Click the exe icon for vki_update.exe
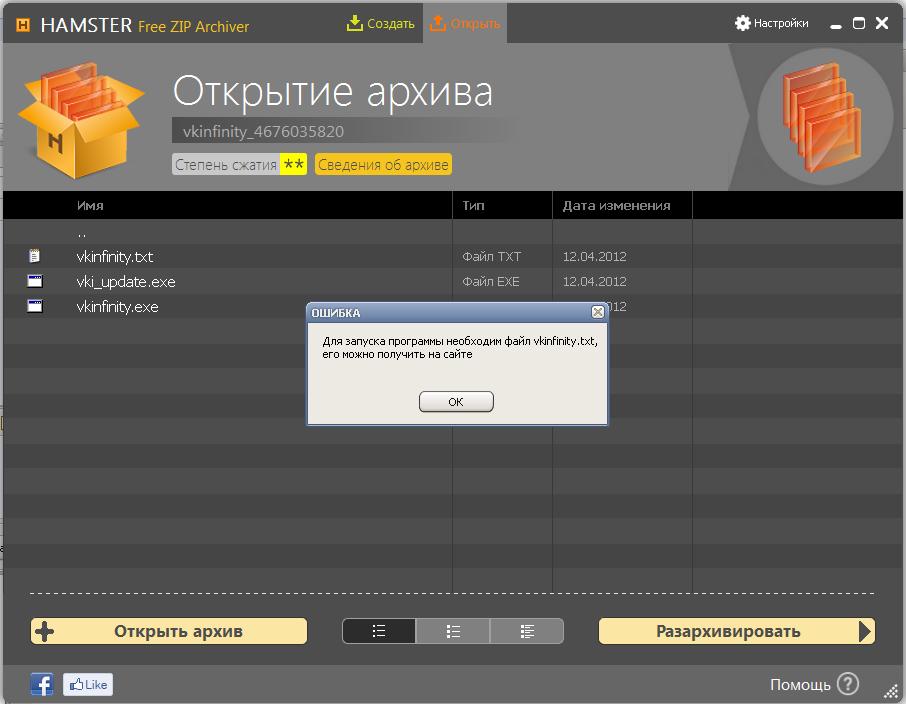 tap(35, 281)
